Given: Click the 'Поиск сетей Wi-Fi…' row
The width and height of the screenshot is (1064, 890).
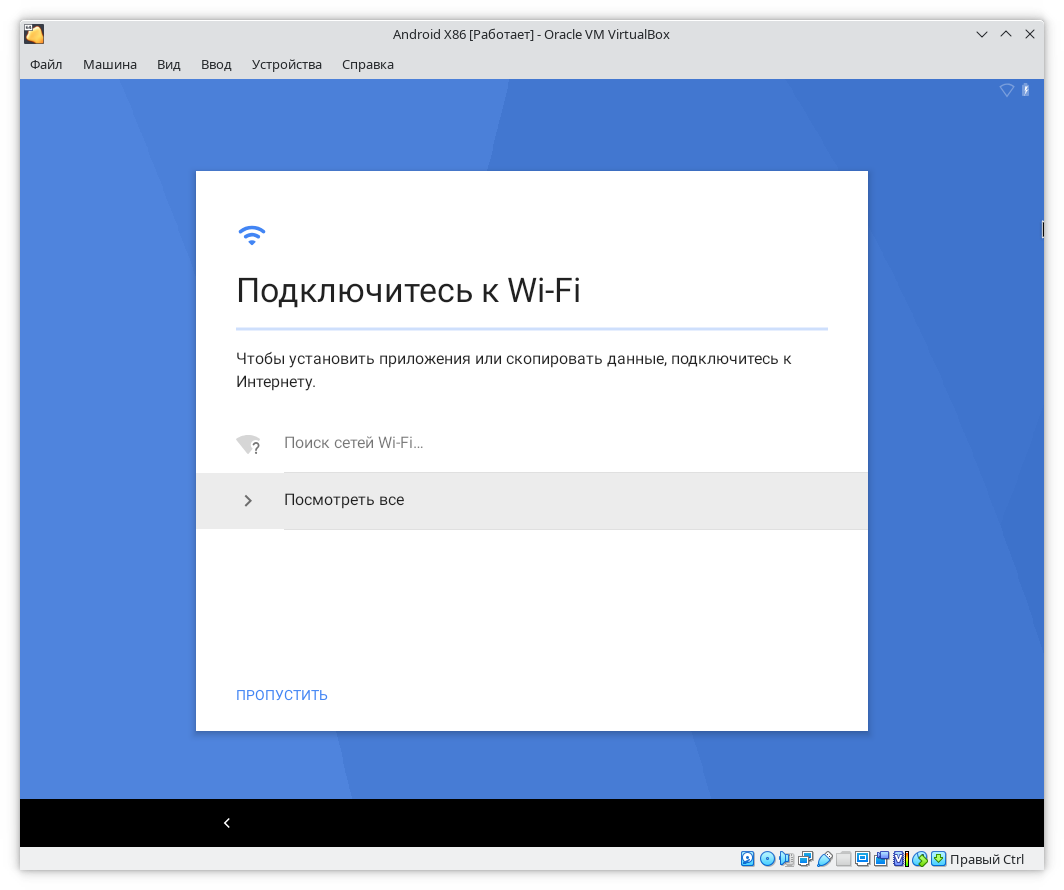Looking at the screenshot, I should click(354, 443).
